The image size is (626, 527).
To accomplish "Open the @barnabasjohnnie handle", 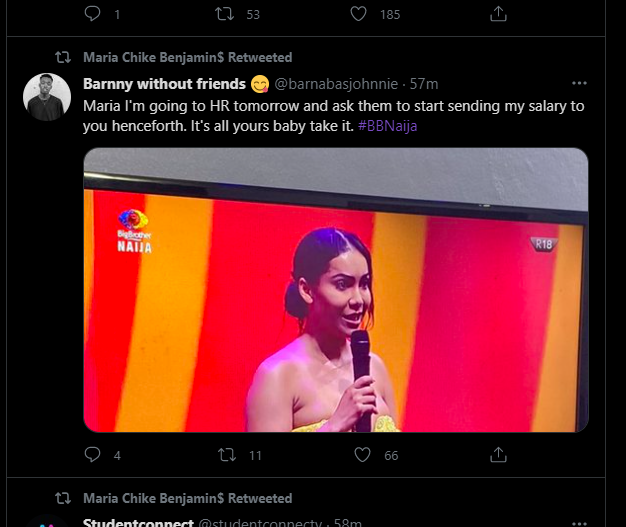I will pos(336,84).
